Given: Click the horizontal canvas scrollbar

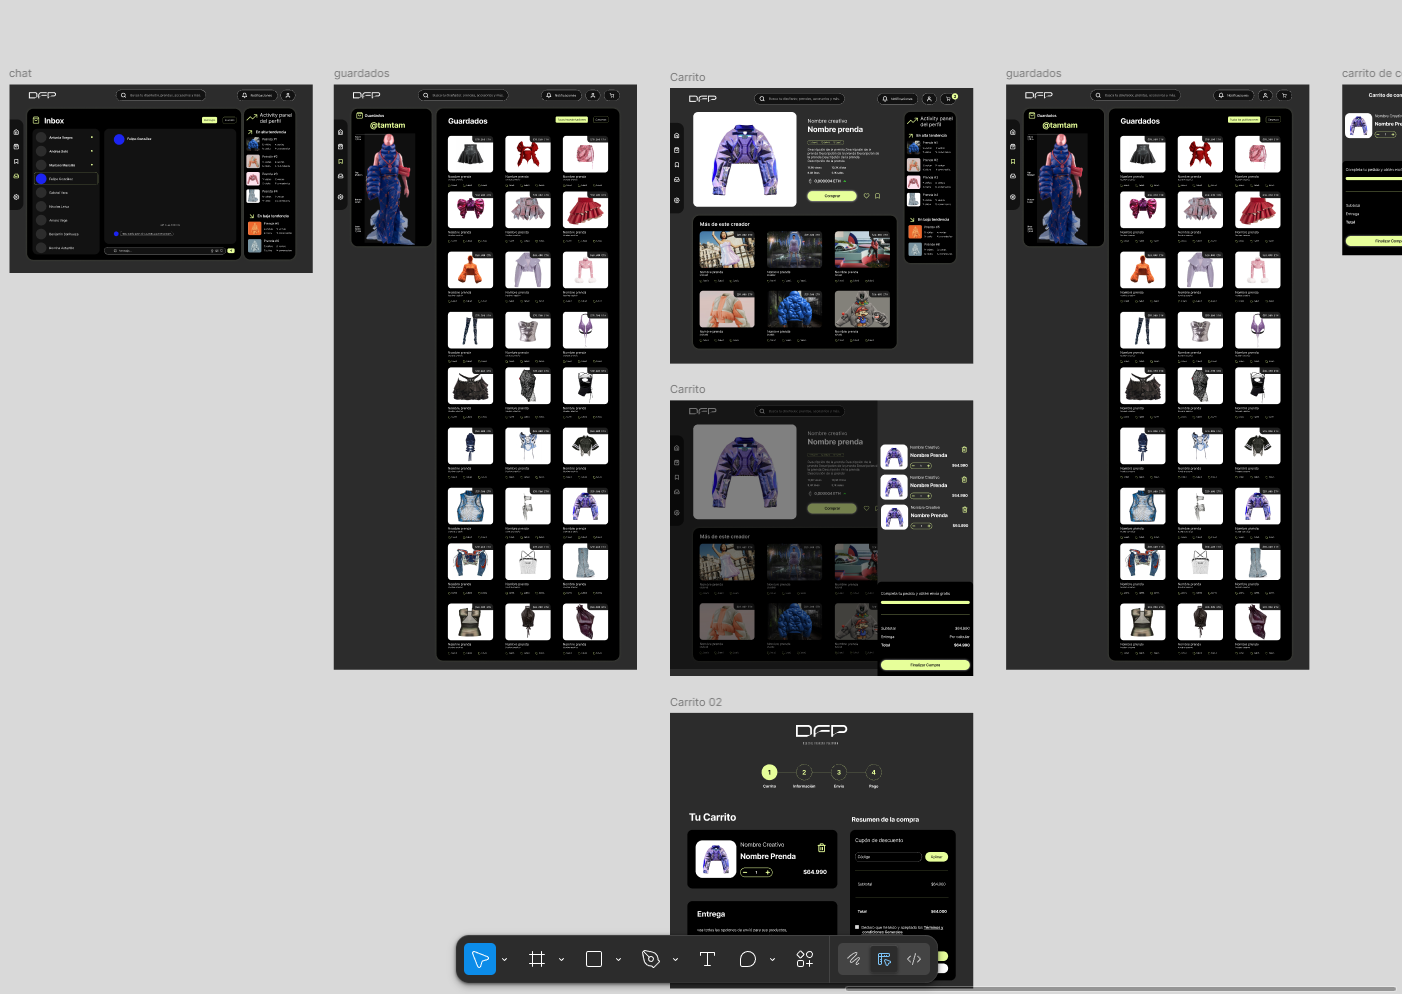Looking at the screenshot, I should tap(1120, 989).
